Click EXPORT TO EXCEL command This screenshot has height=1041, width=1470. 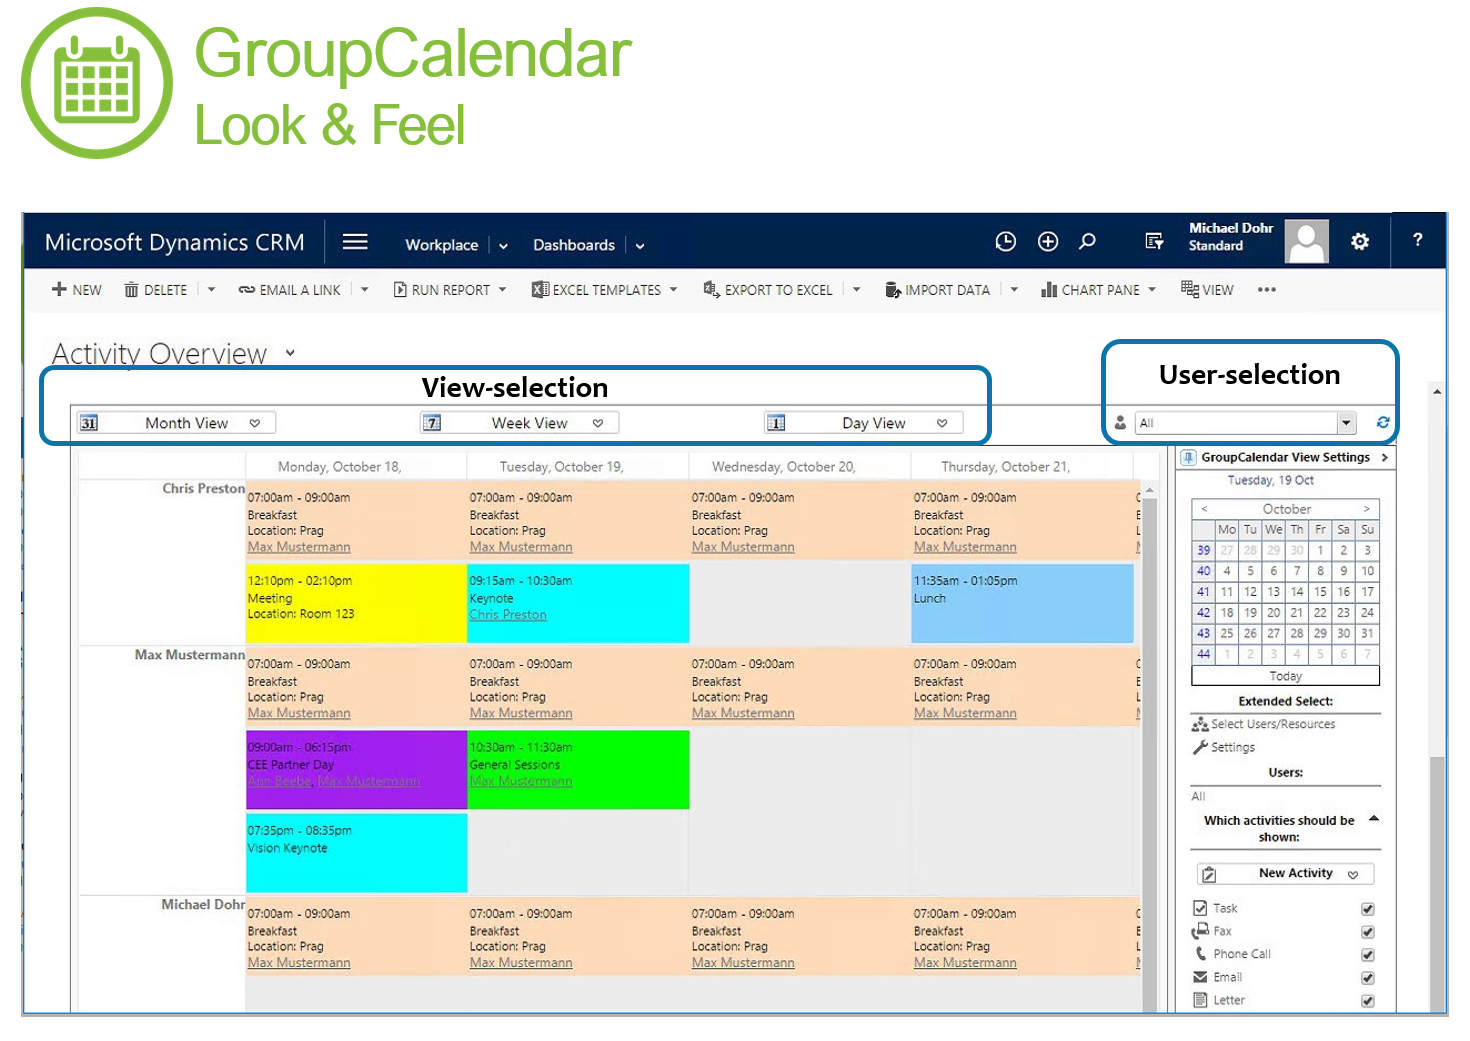(768, 290)
